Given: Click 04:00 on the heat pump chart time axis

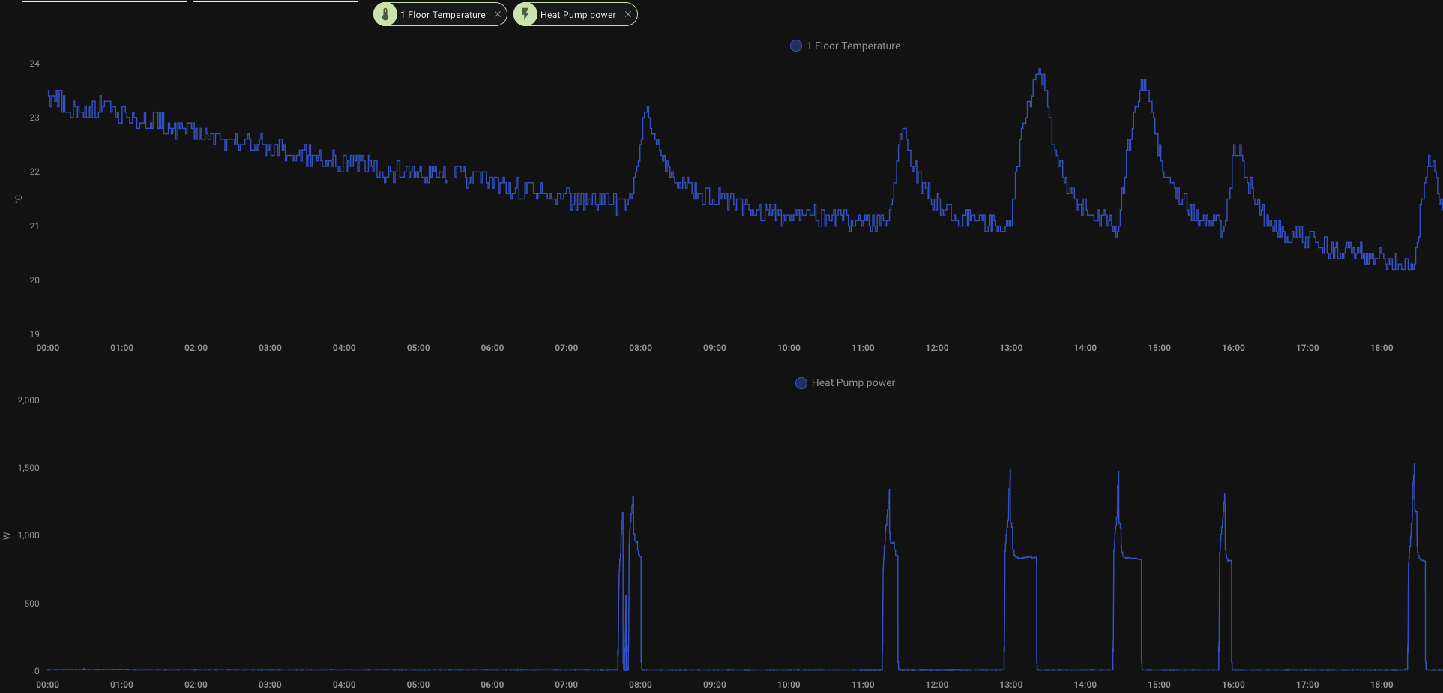Looking at the screenshot, I should pyautogui.click(x=344, y=685).
